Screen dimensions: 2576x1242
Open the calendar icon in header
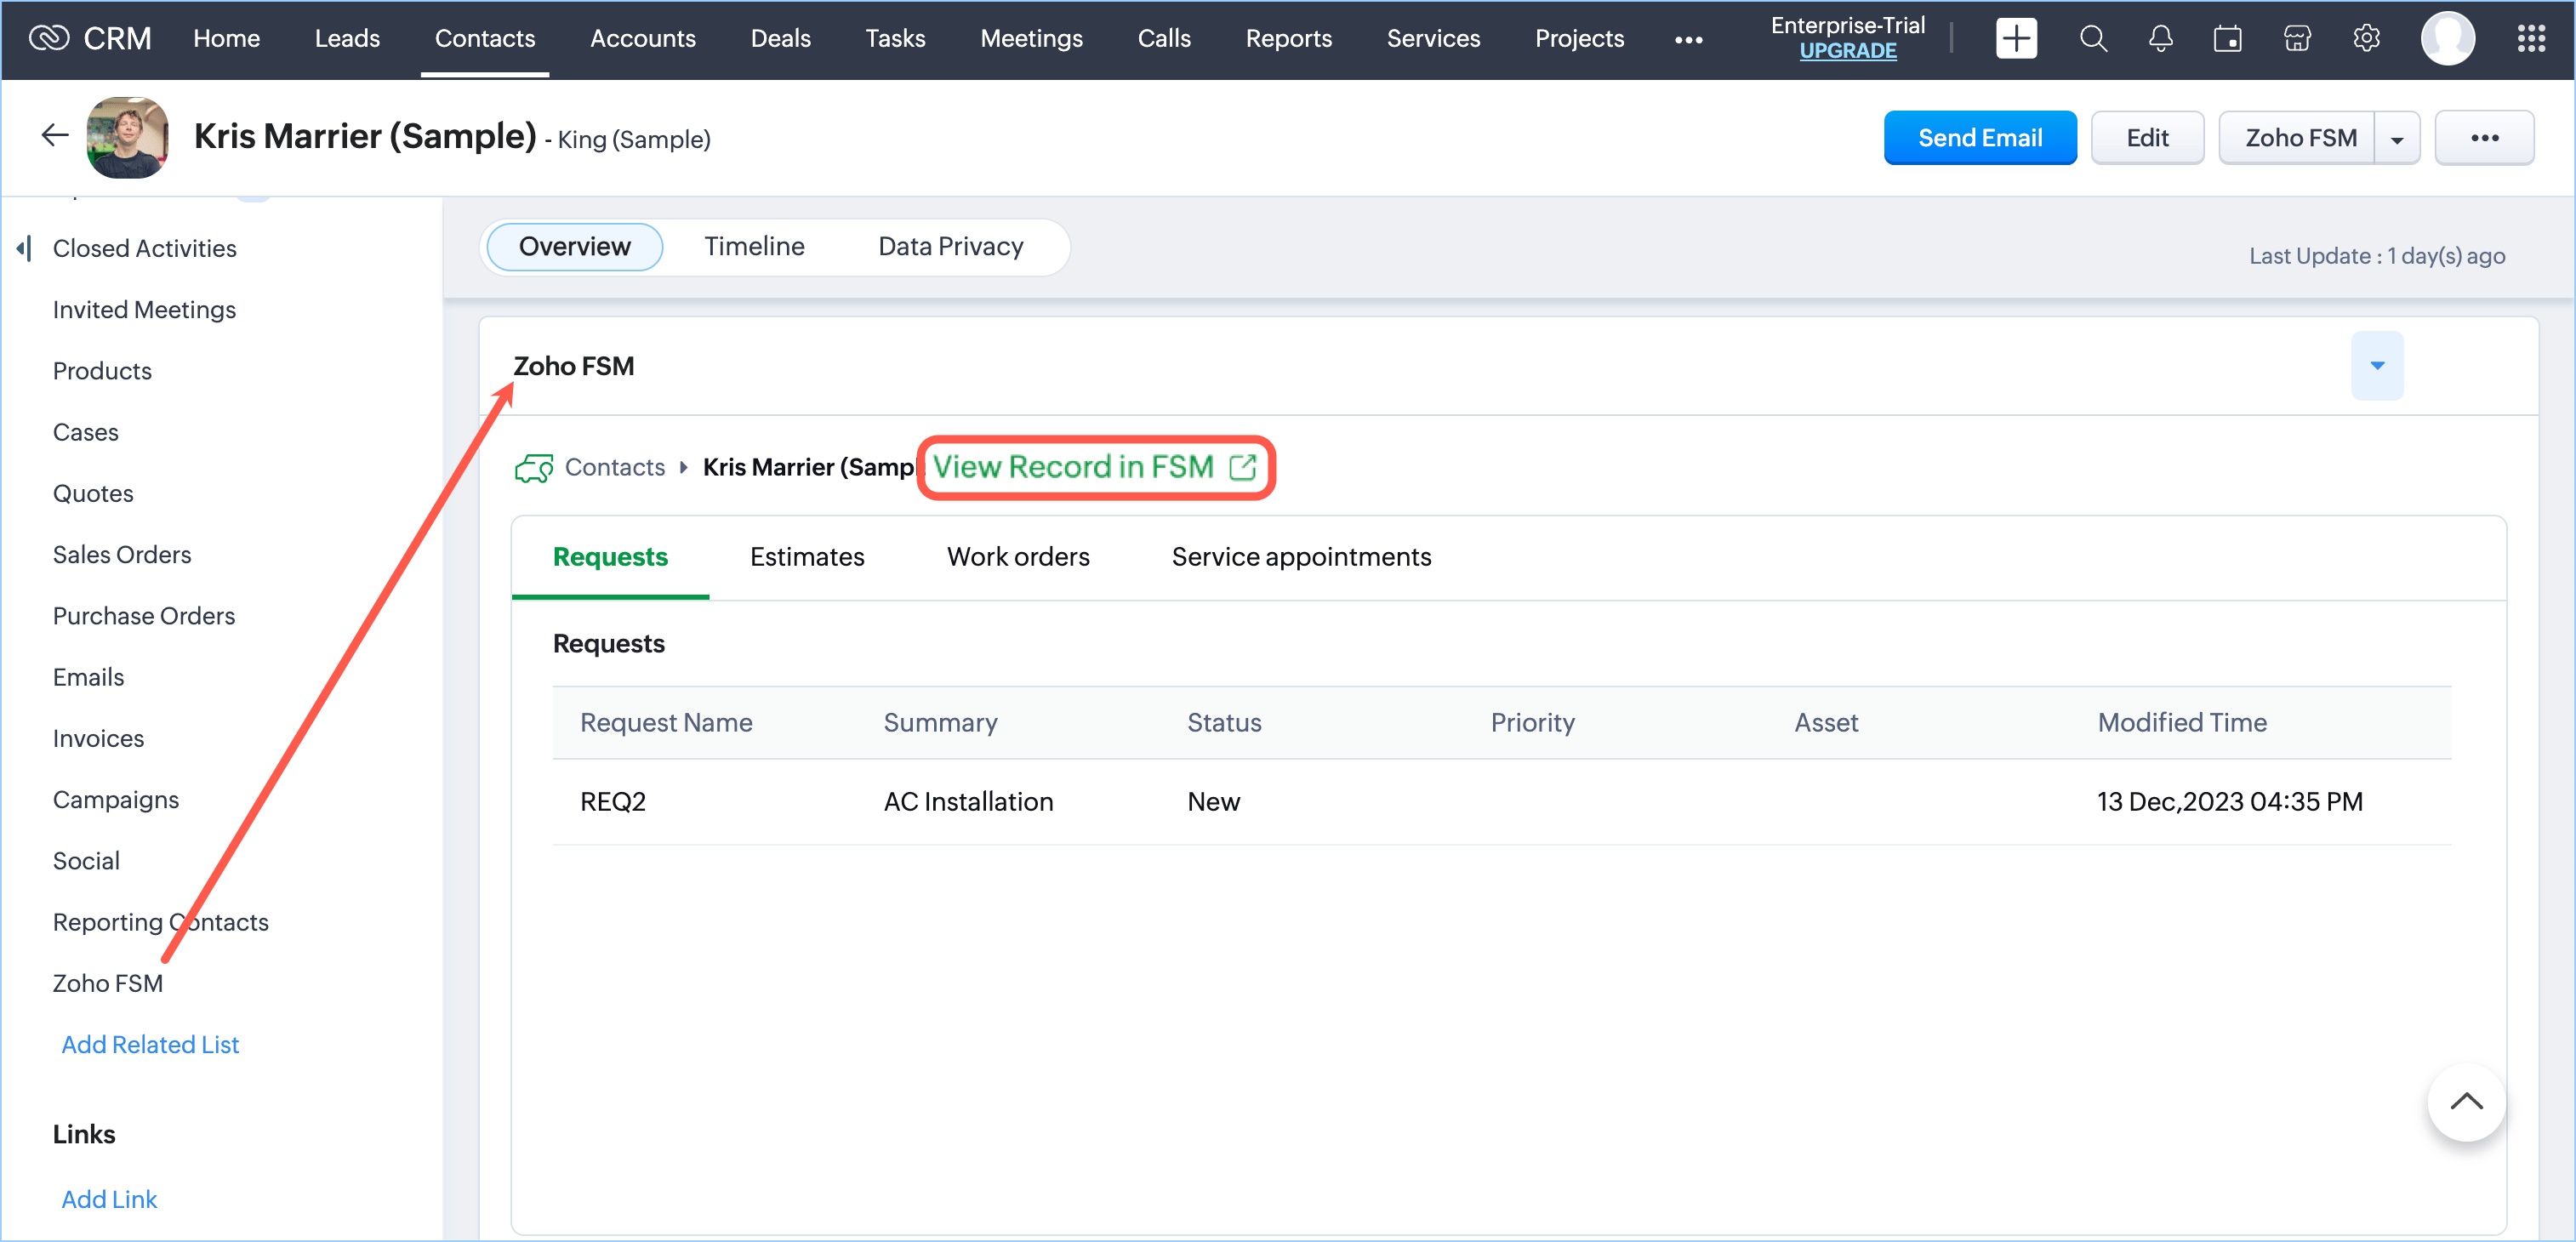2227,39
